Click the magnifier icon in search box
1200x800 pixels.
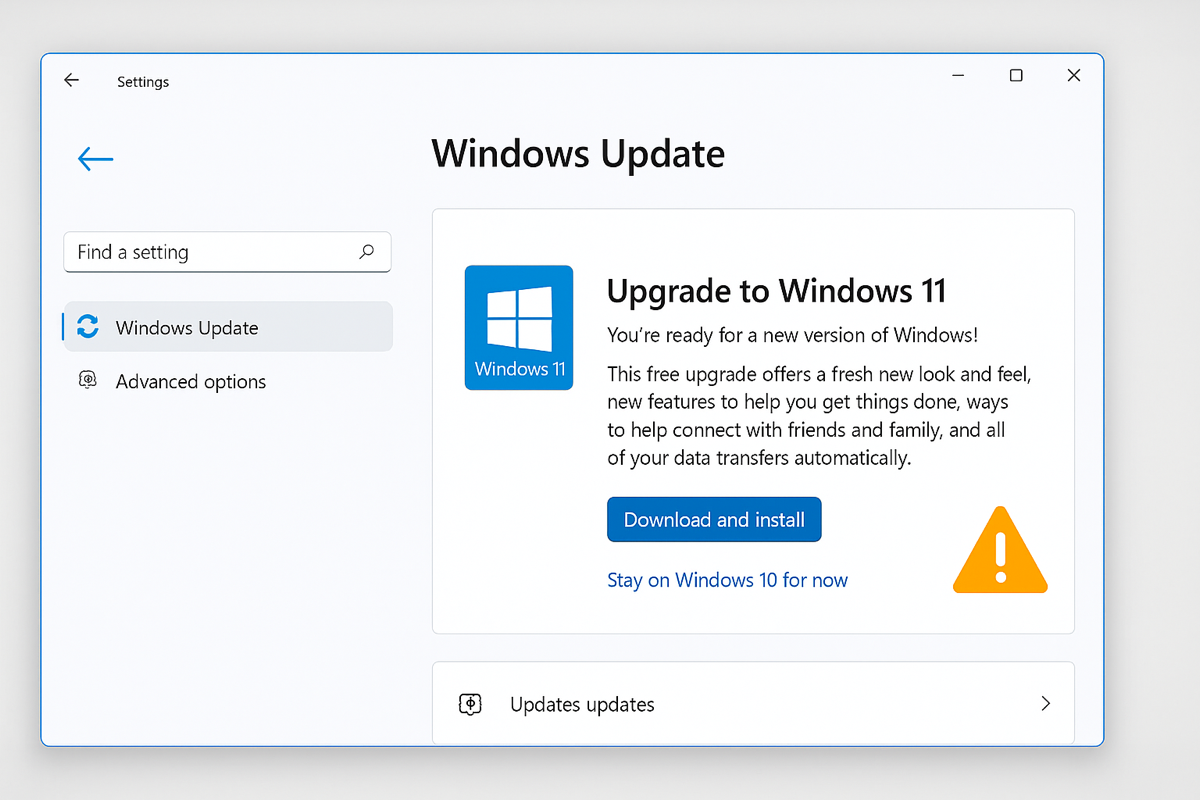tap(367, 252)
